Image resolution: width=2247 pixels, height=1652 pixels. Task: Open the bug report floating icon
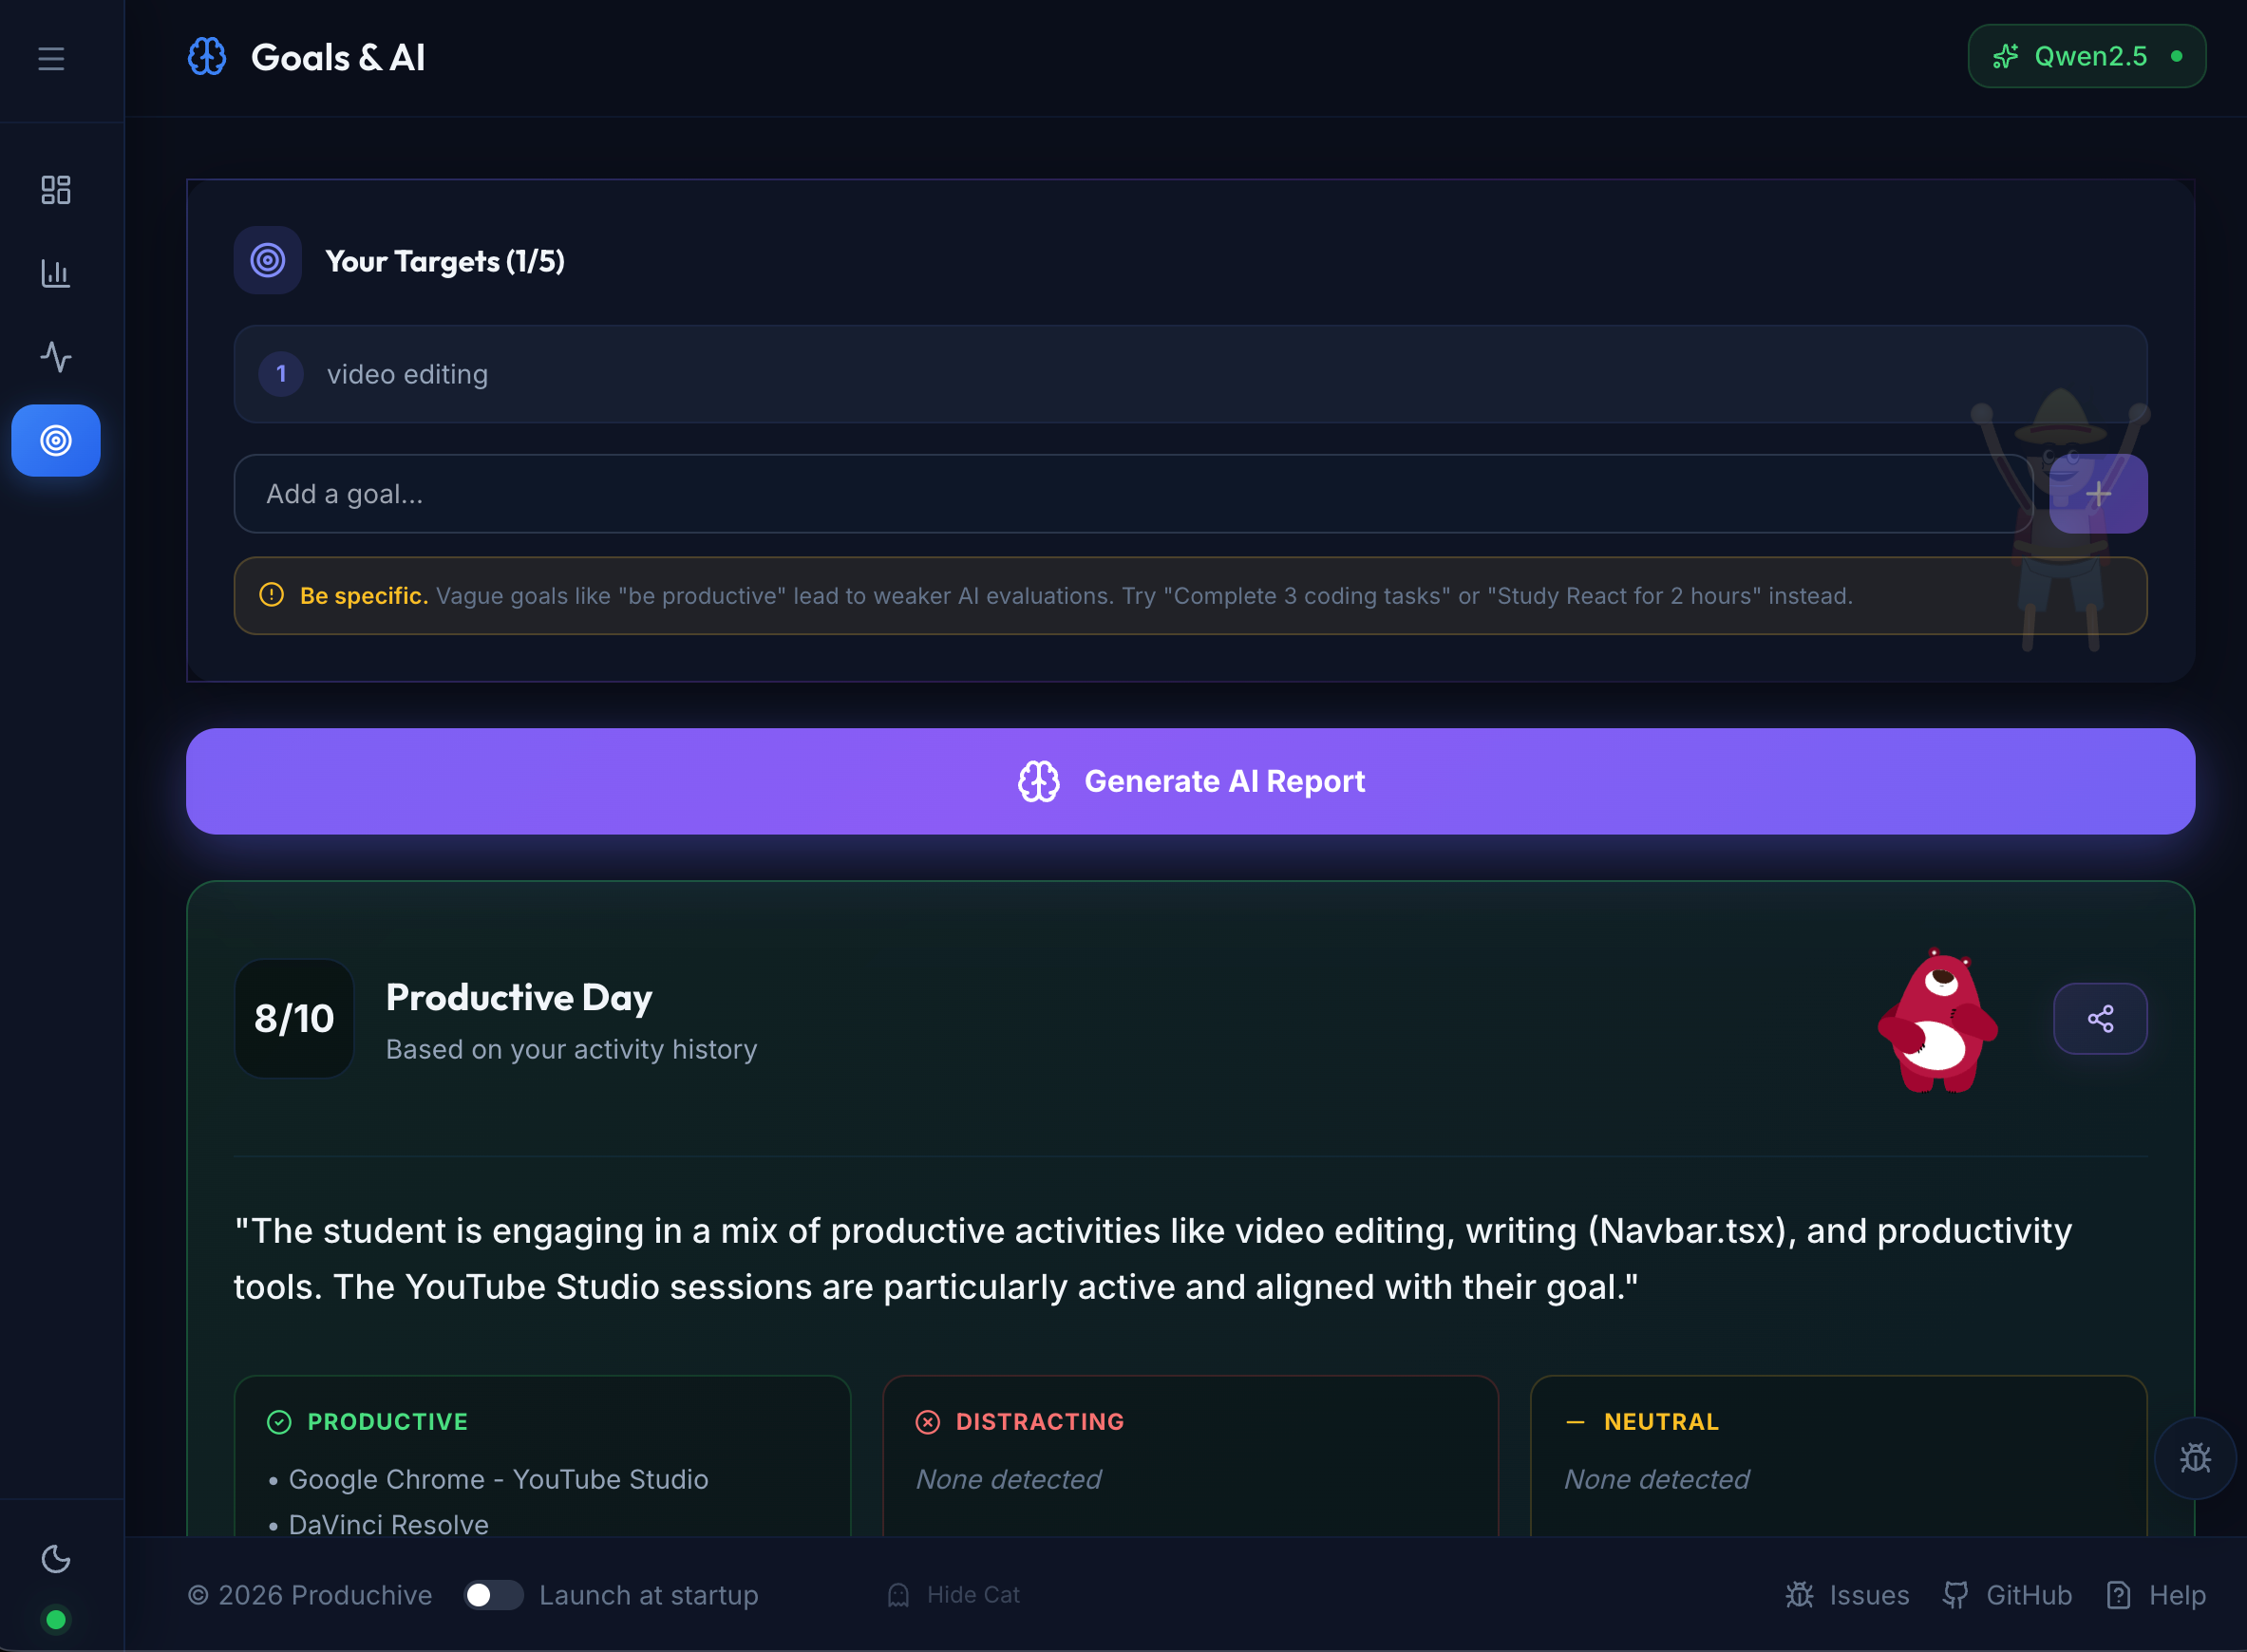click(x=2194, y=1457)
